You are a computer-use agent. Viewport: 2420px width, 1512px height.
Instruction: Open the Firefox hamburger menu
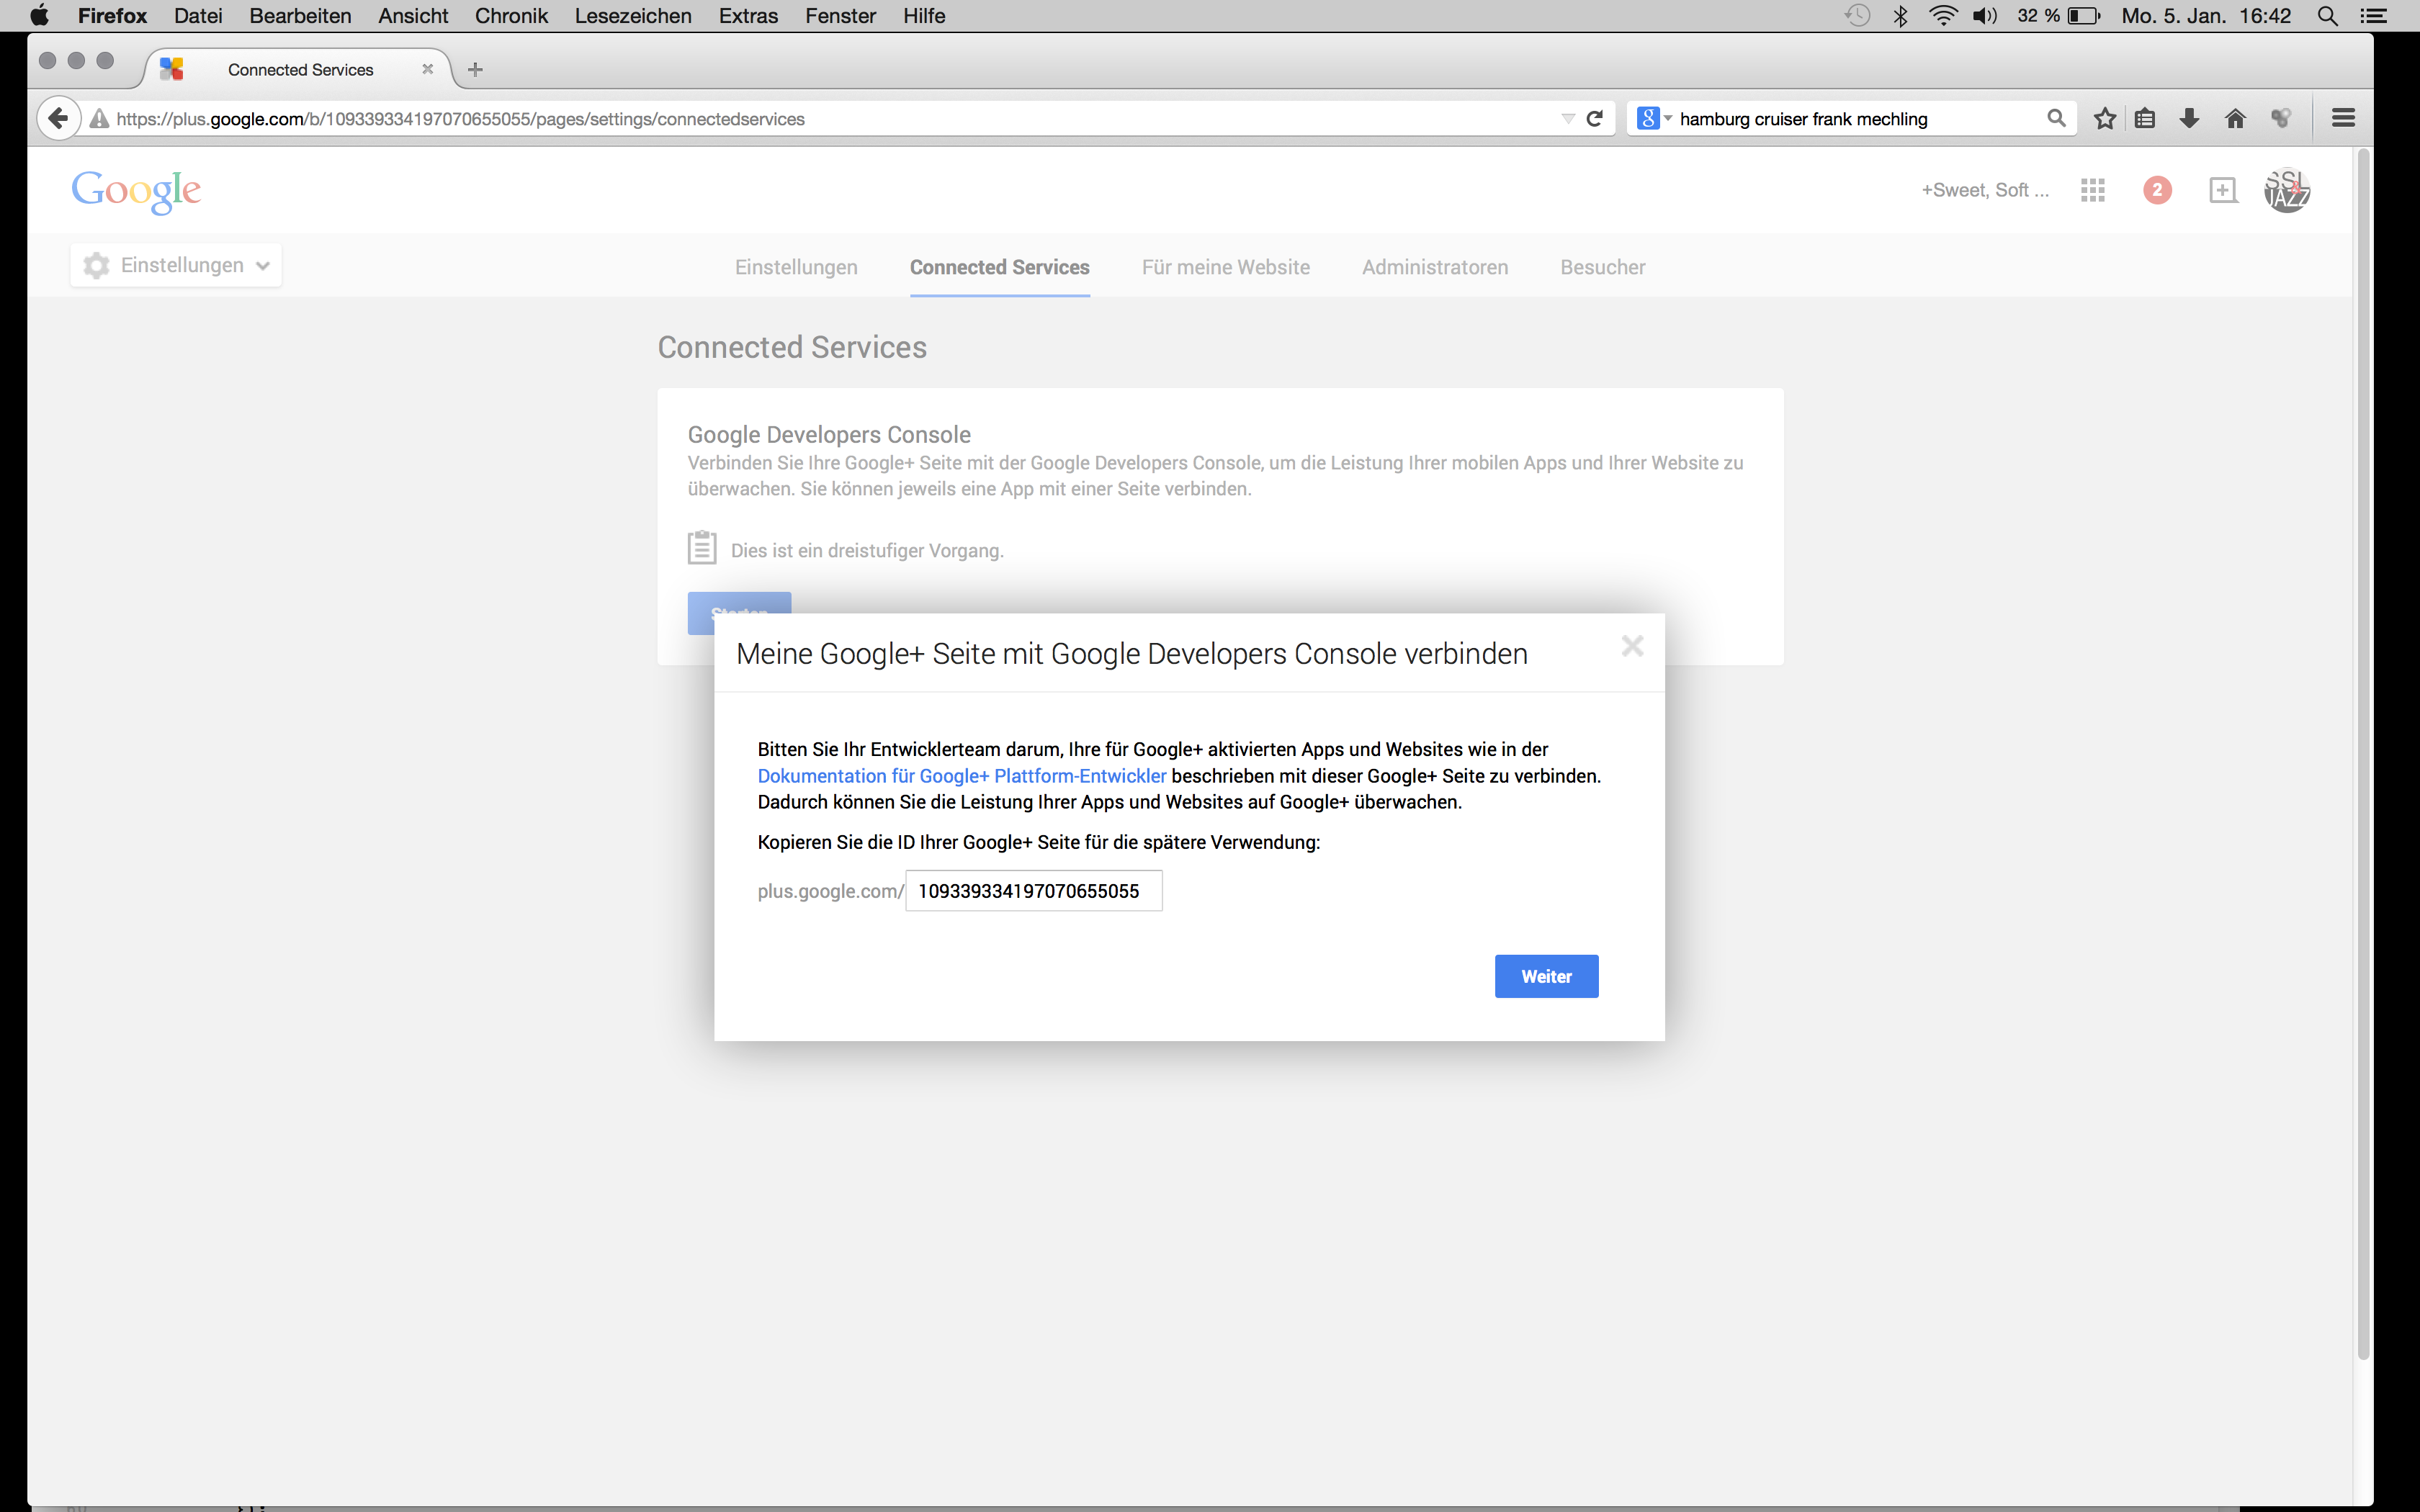click(2343, 118)
